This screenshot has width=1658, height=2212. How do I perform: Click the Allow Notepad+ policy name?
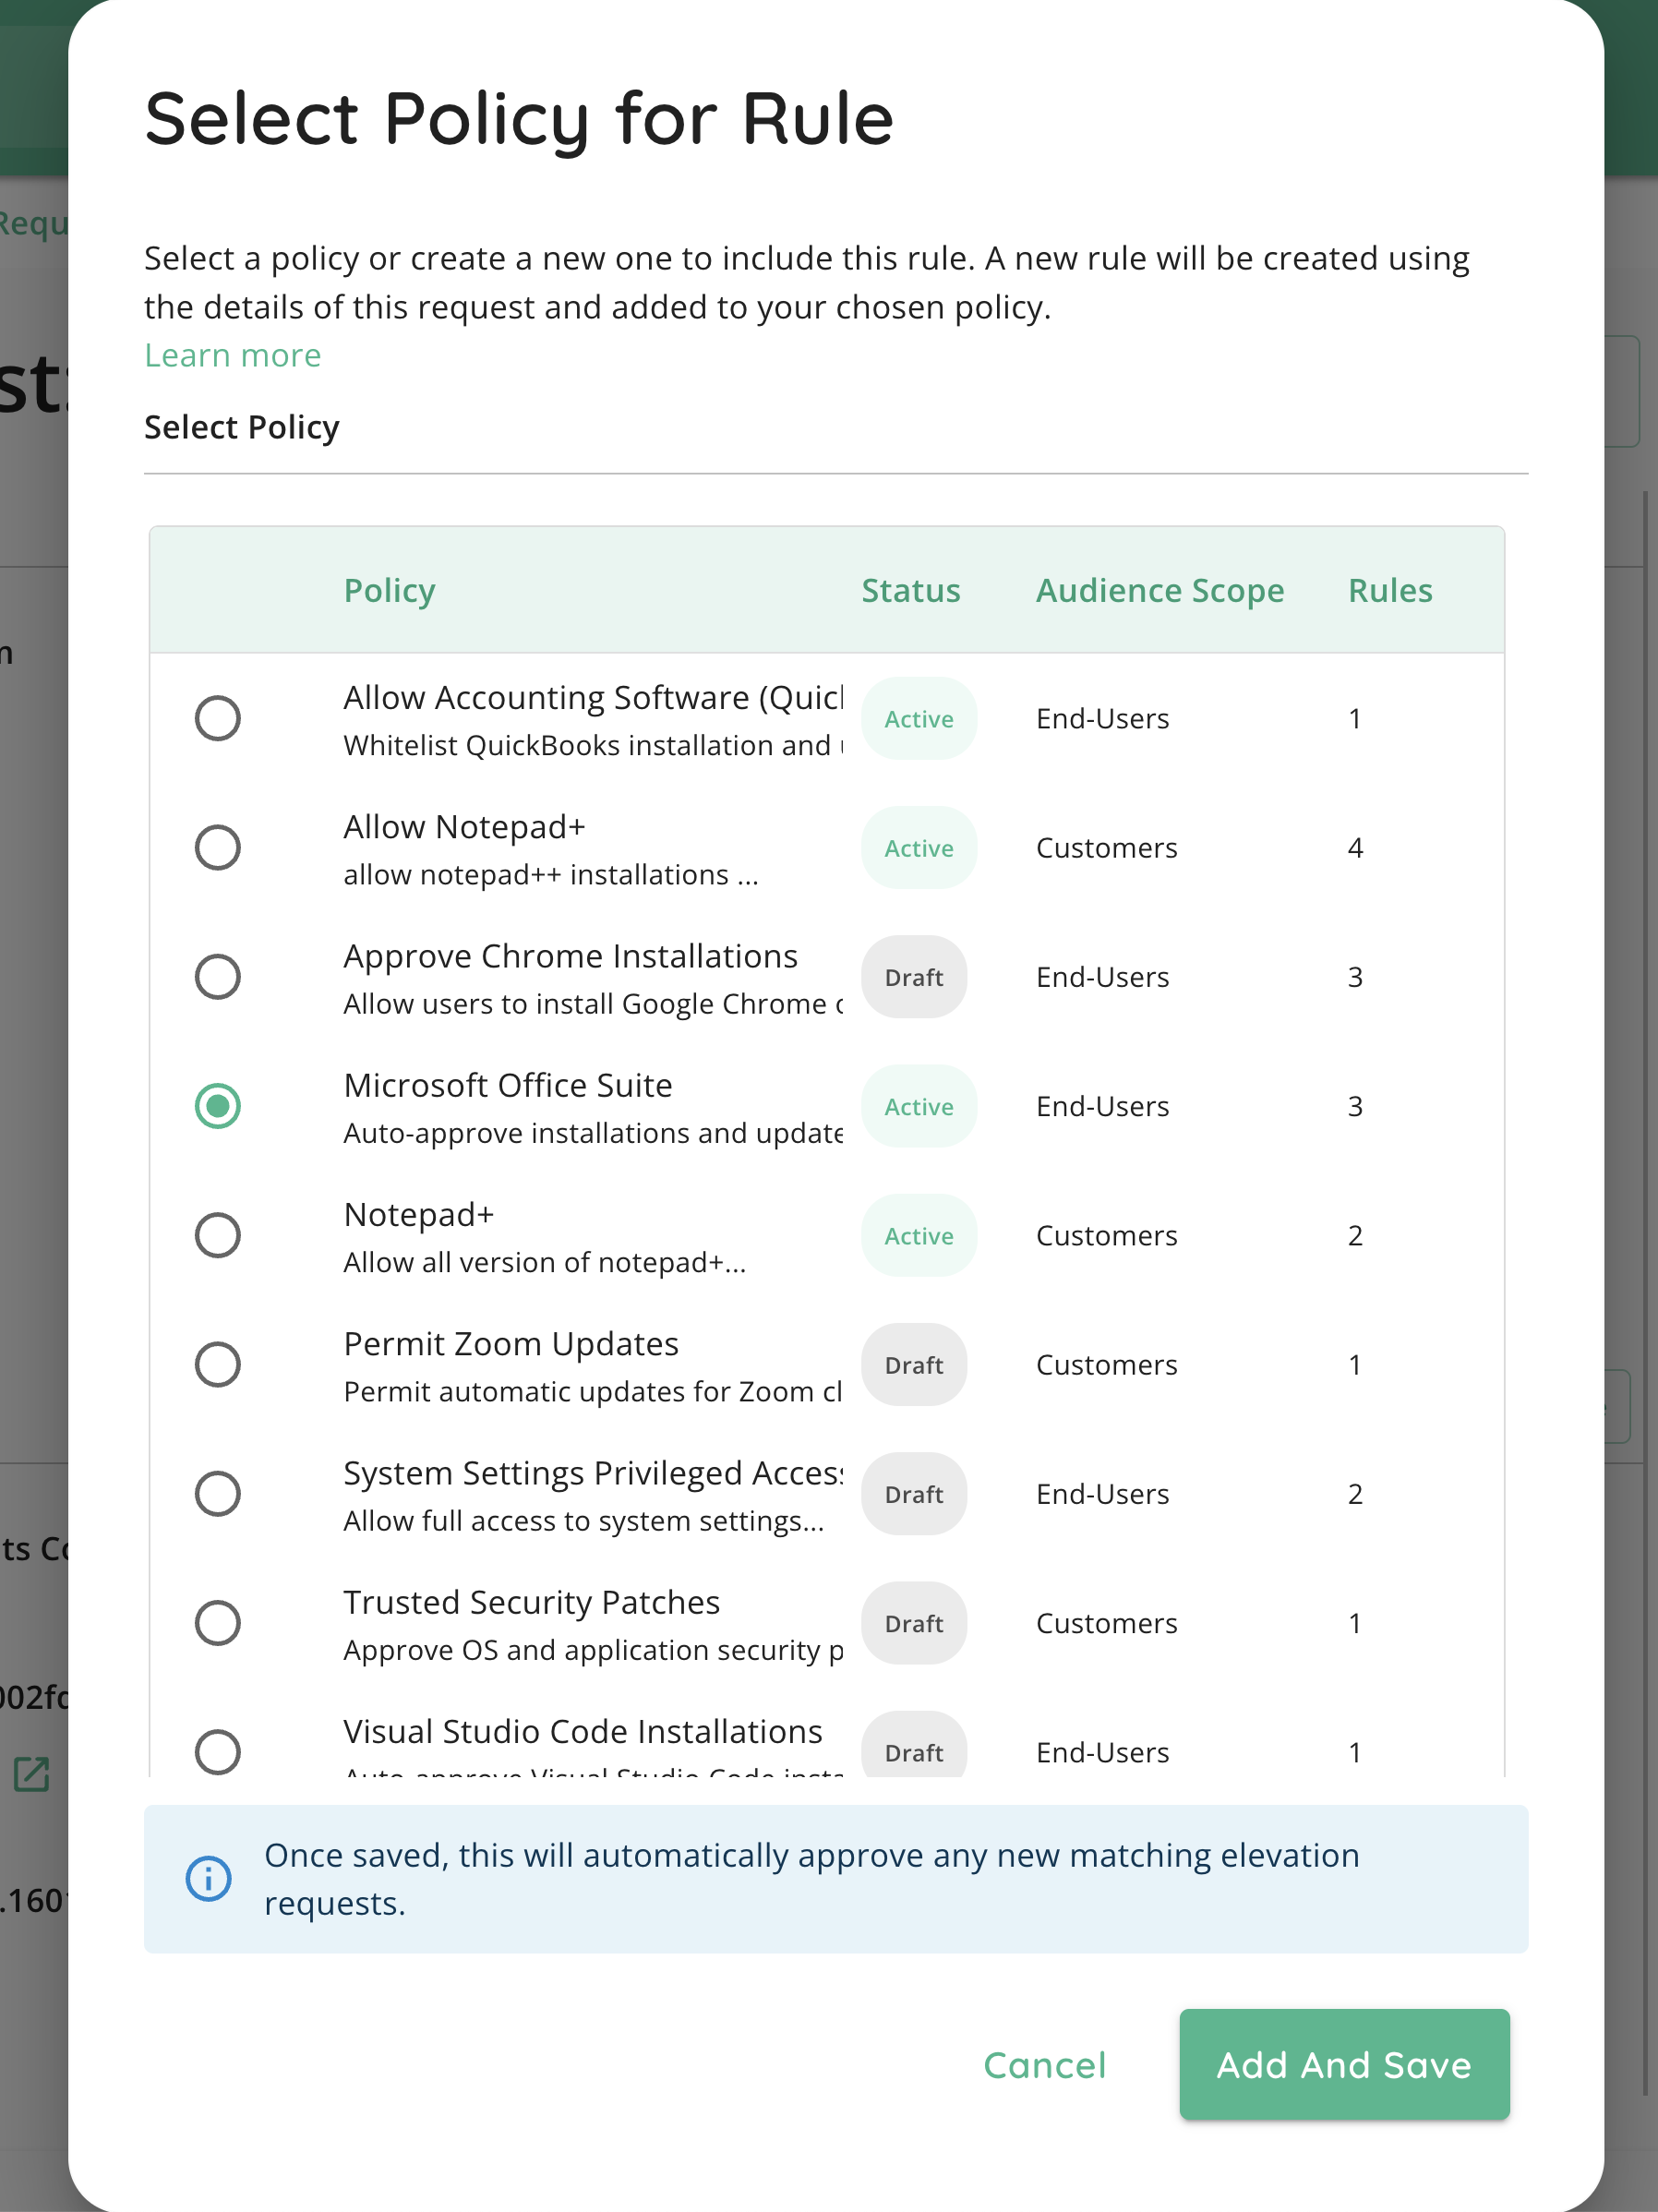pyautogui.click(x=465, y=827)
